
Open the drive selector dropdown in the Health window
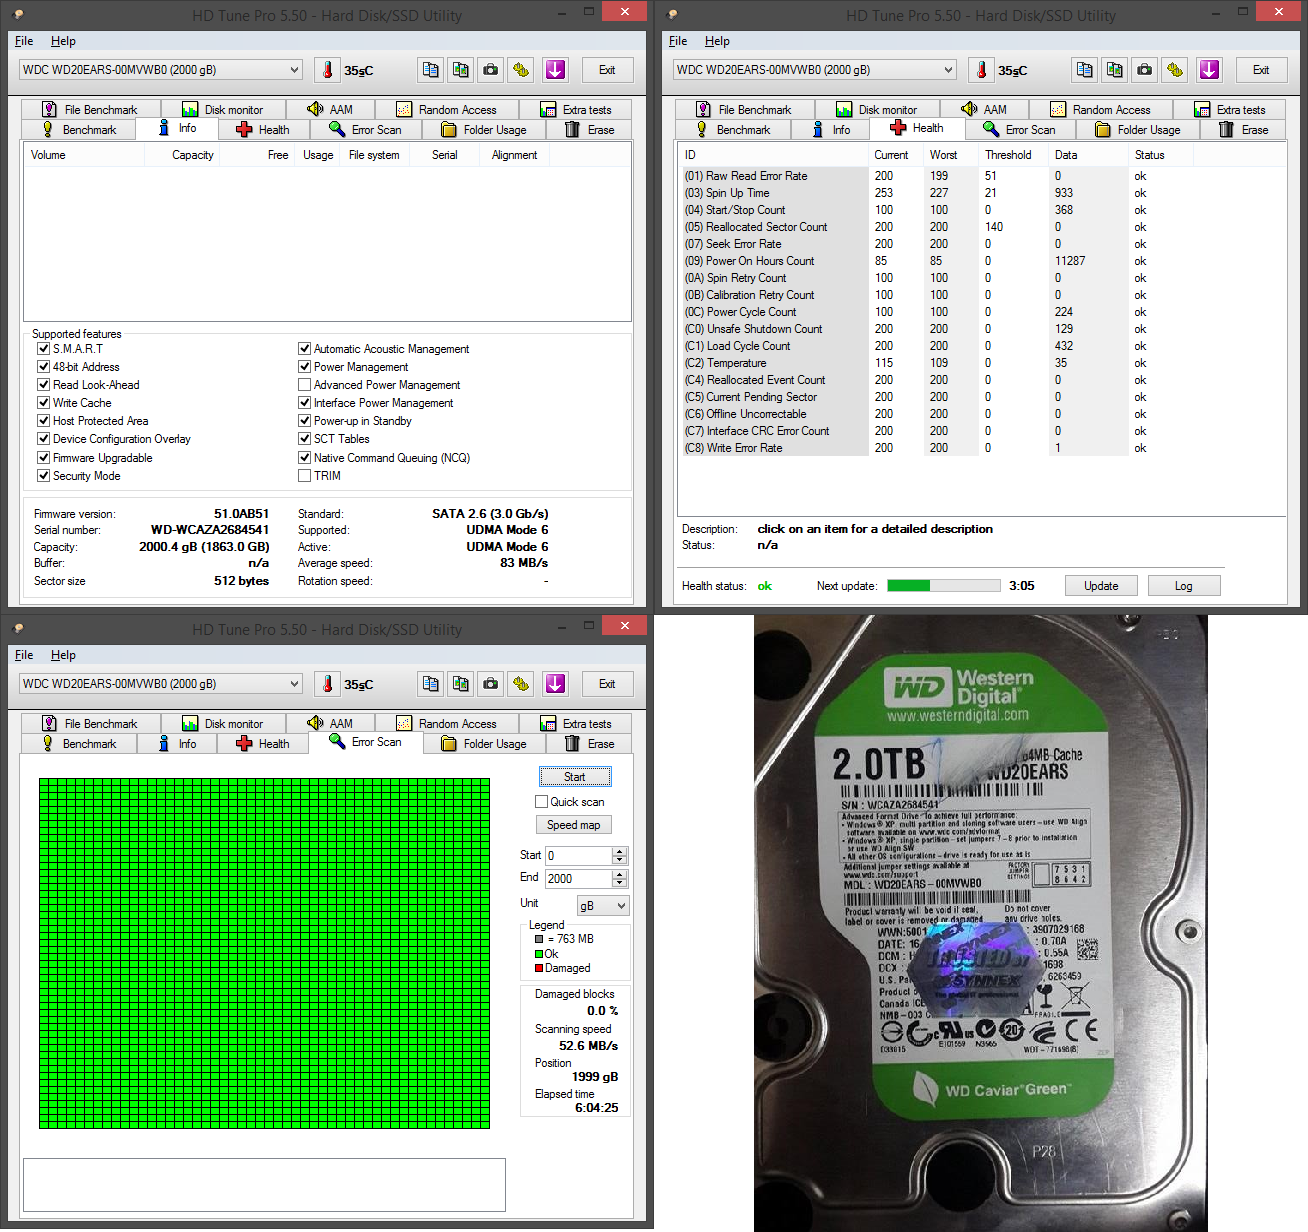tap(814, 70)
